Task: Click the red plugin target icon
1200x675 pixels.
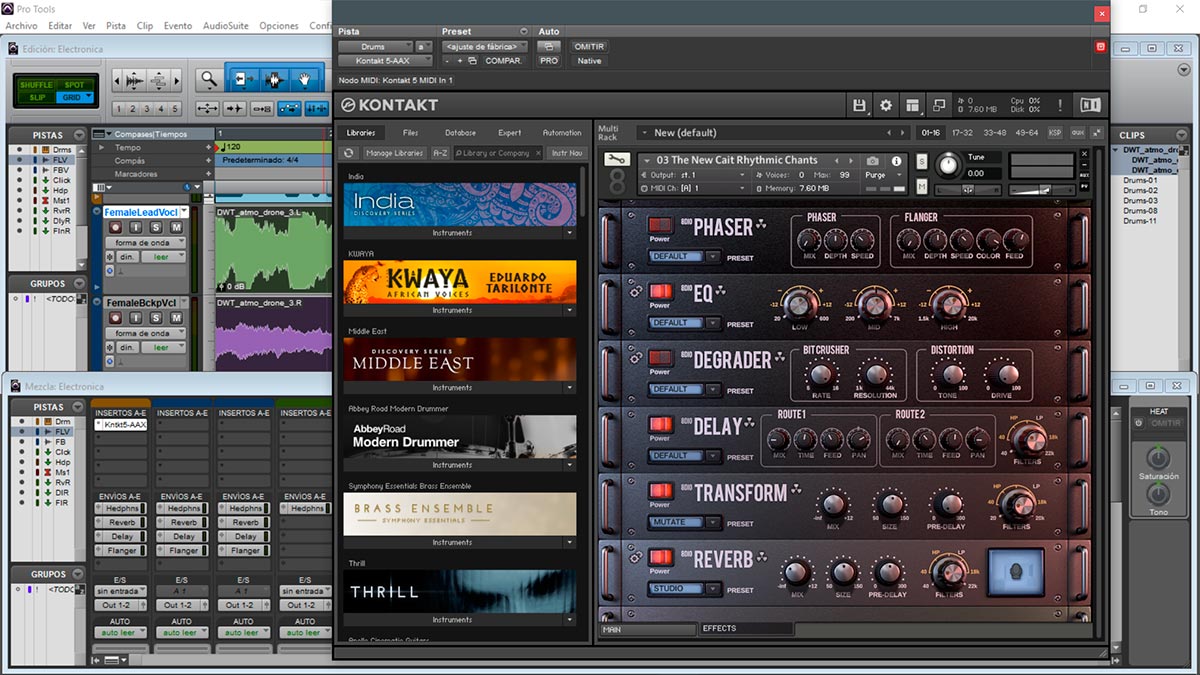Action: tap(1100, 46)
